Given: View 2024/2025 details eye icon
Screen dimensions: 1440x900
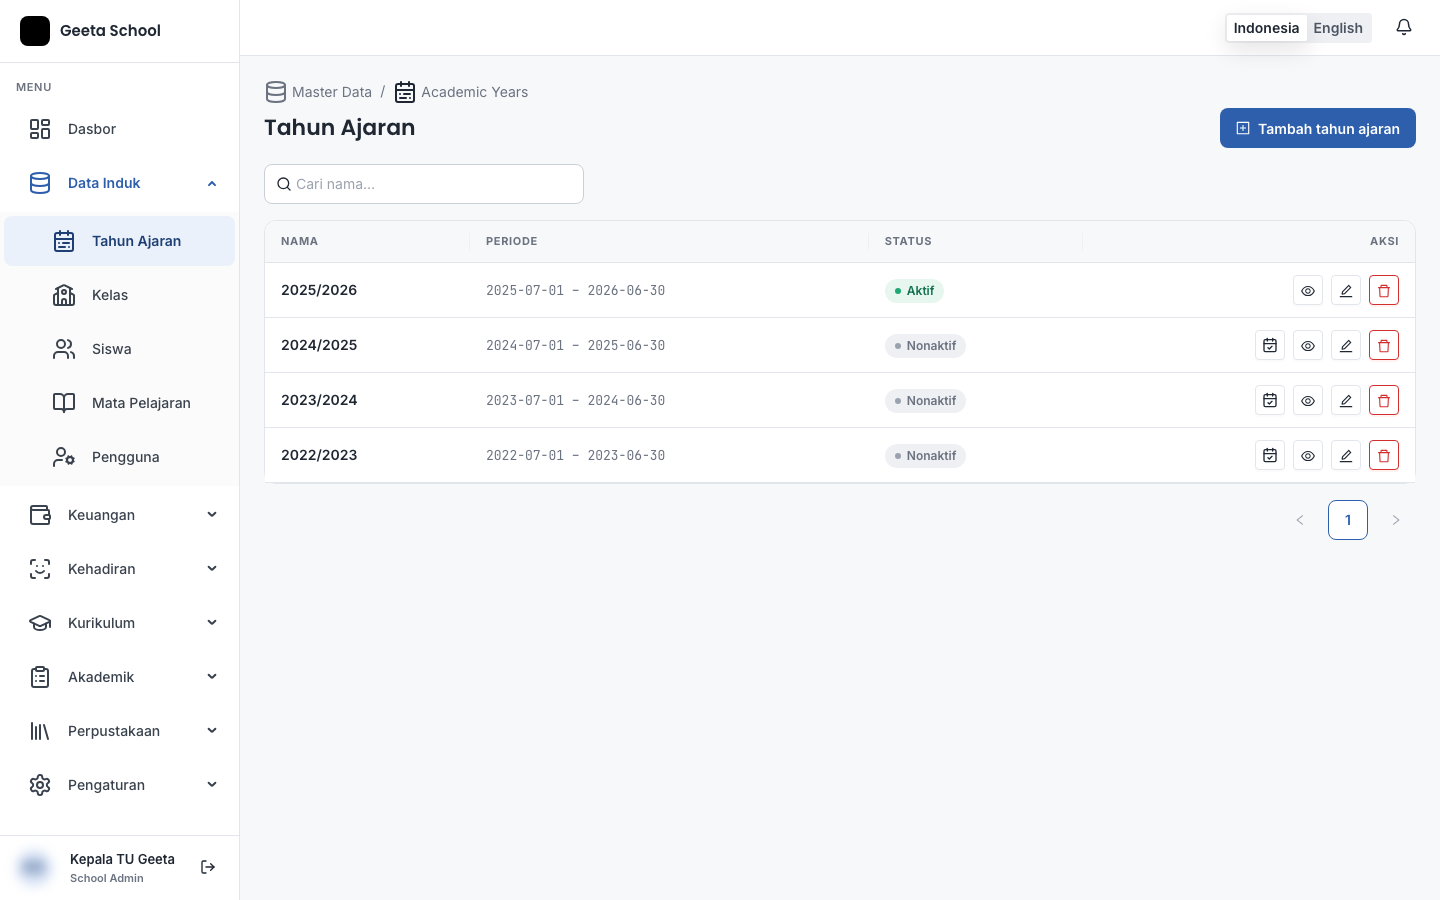Looking at the screenshot, I should [x=1308, y=346].
